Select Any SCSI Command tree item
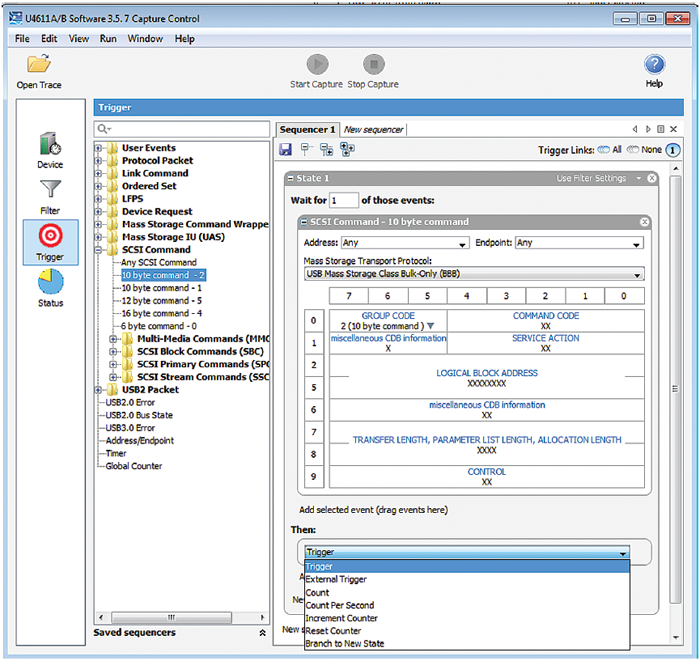 click(158, 262)
